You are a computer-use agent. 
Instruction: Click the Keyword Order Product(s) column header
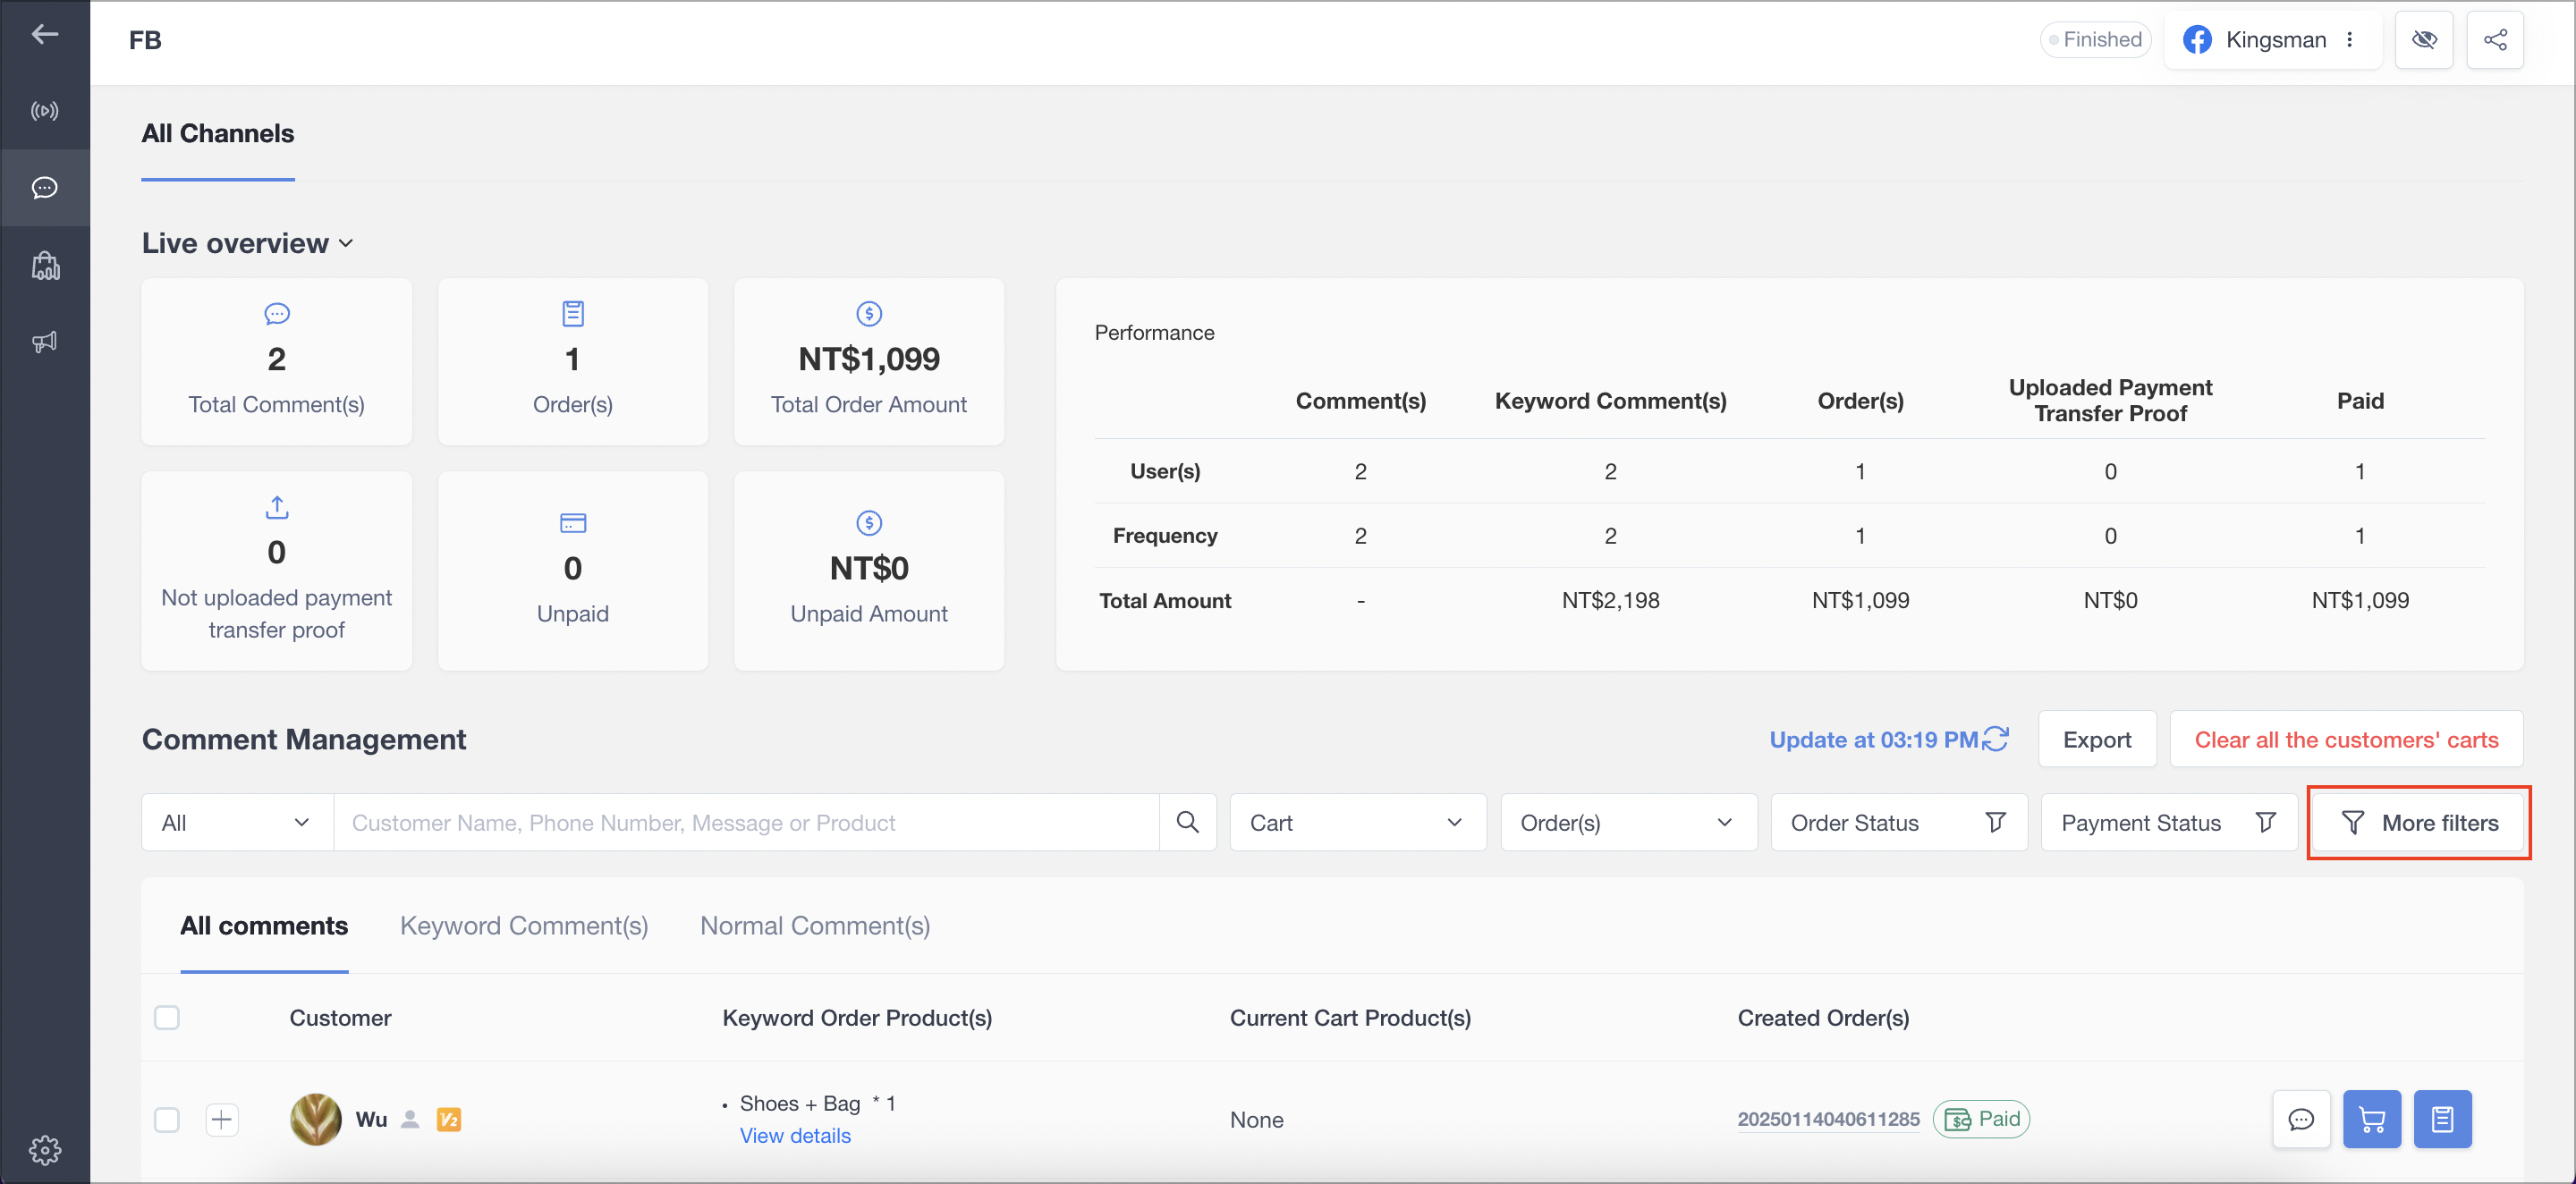point(857,1018)
